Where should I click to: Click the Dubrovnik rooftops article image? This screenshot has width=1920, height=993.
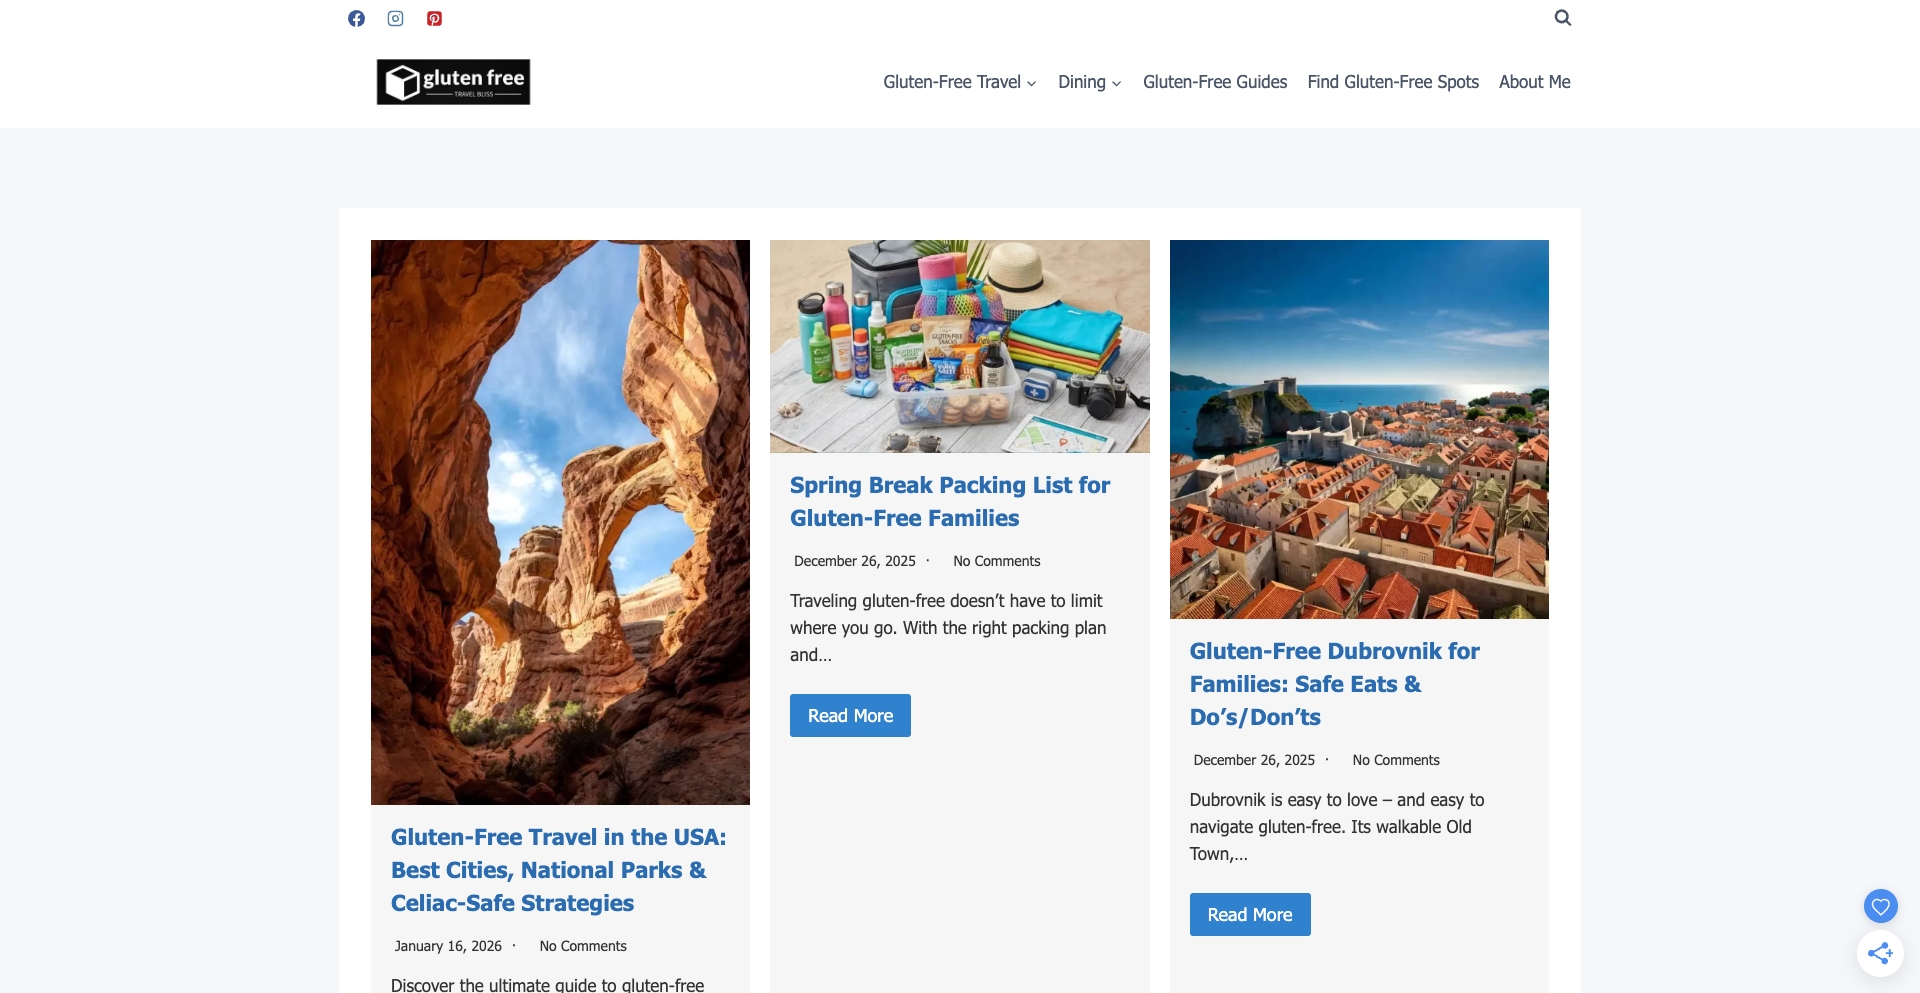coord(1358,428)
